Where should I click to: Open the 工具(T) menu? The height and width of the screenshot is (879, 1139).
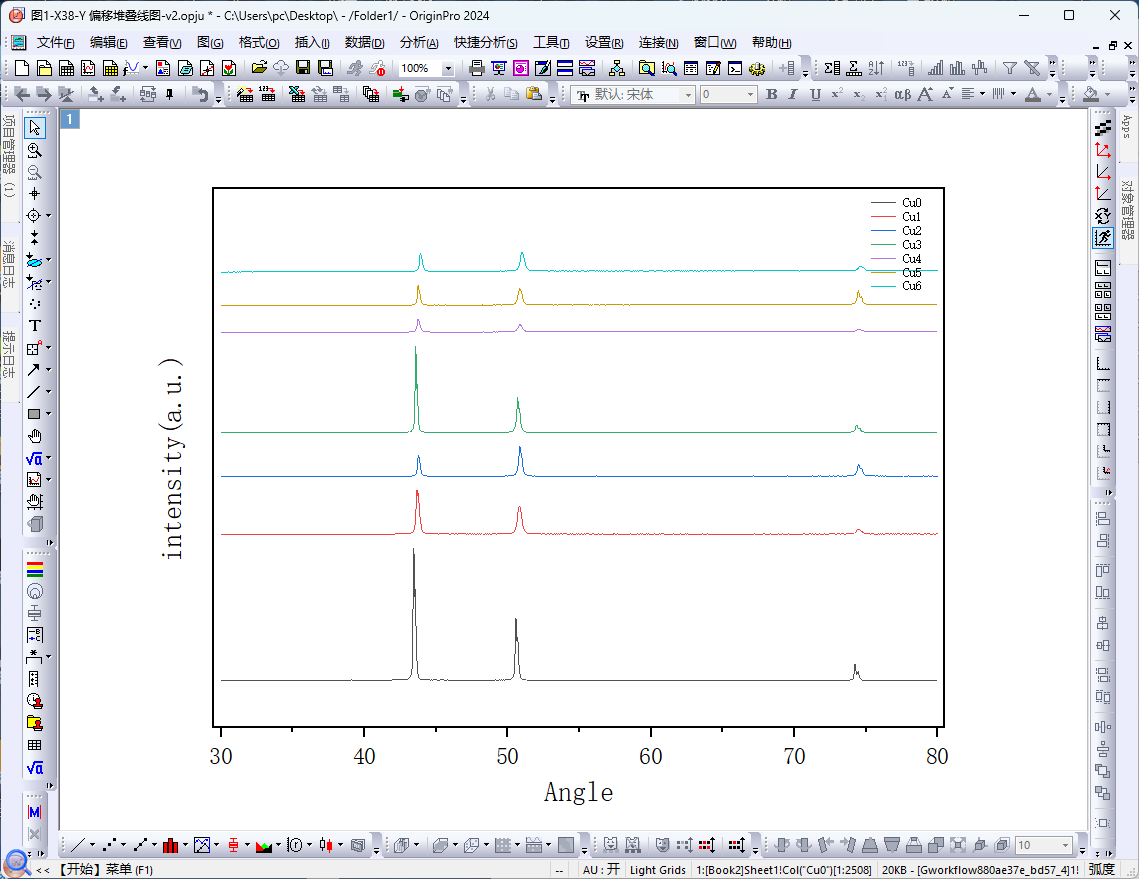(x=551, y=43)
